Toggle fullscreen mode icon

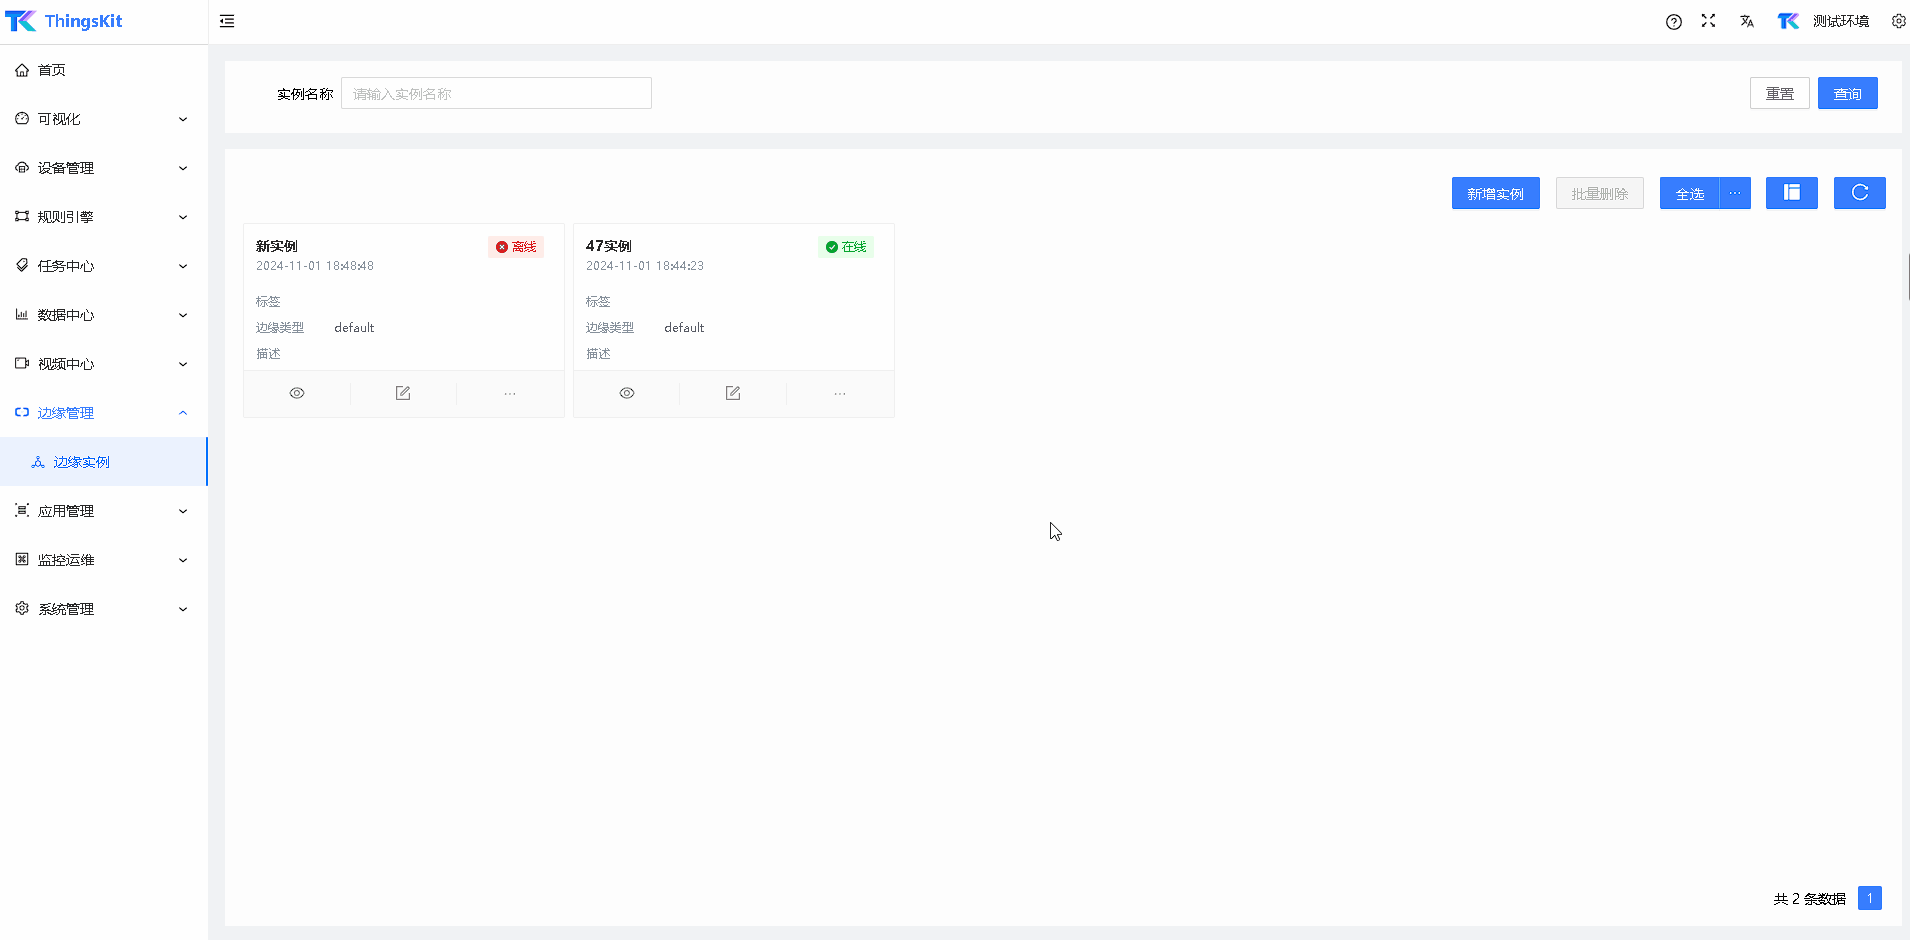click(1708, 21)
